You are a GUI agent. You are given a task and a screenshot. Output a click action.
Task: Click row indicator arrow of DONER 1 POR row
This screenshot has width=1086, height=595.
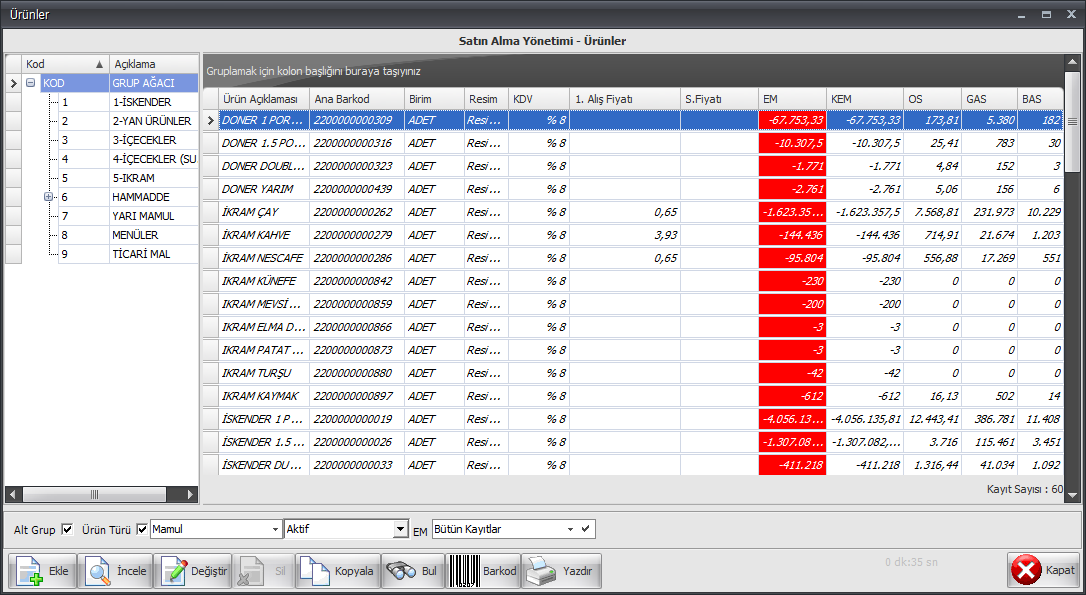click(x=211, y=121)
